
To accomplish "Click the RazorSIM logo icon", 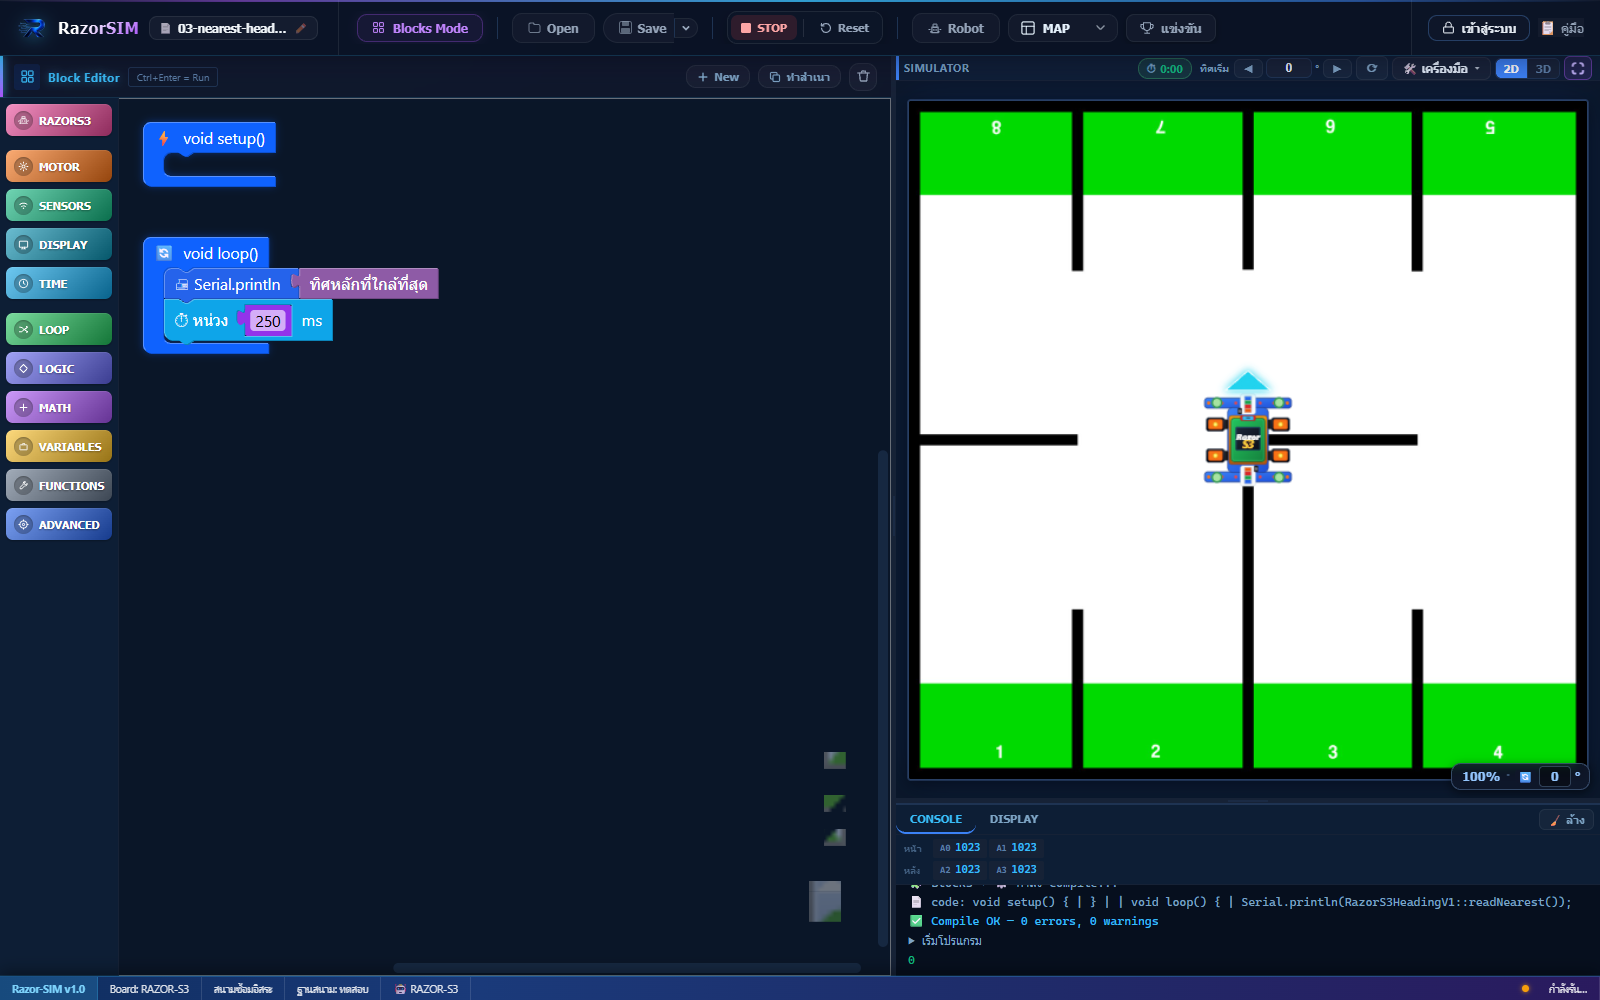I will (31, 28).
